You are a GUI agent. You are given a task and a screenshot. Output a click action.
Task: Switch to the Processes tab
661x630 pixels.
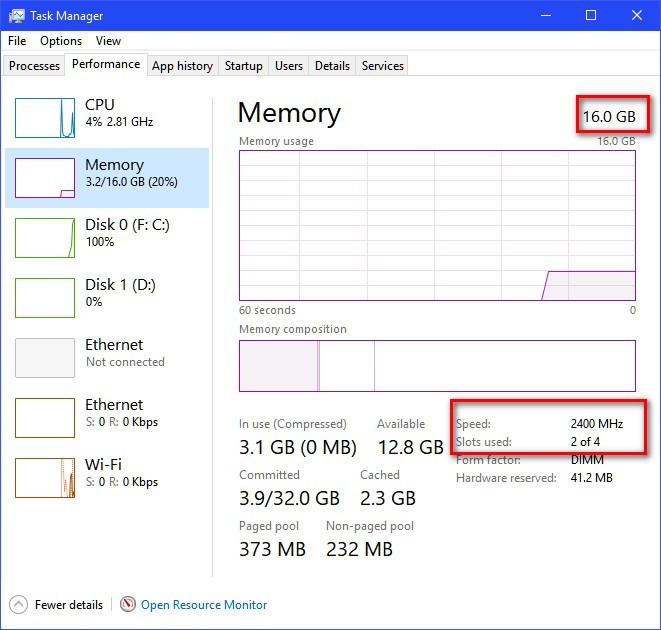click(x=34, y=66)
